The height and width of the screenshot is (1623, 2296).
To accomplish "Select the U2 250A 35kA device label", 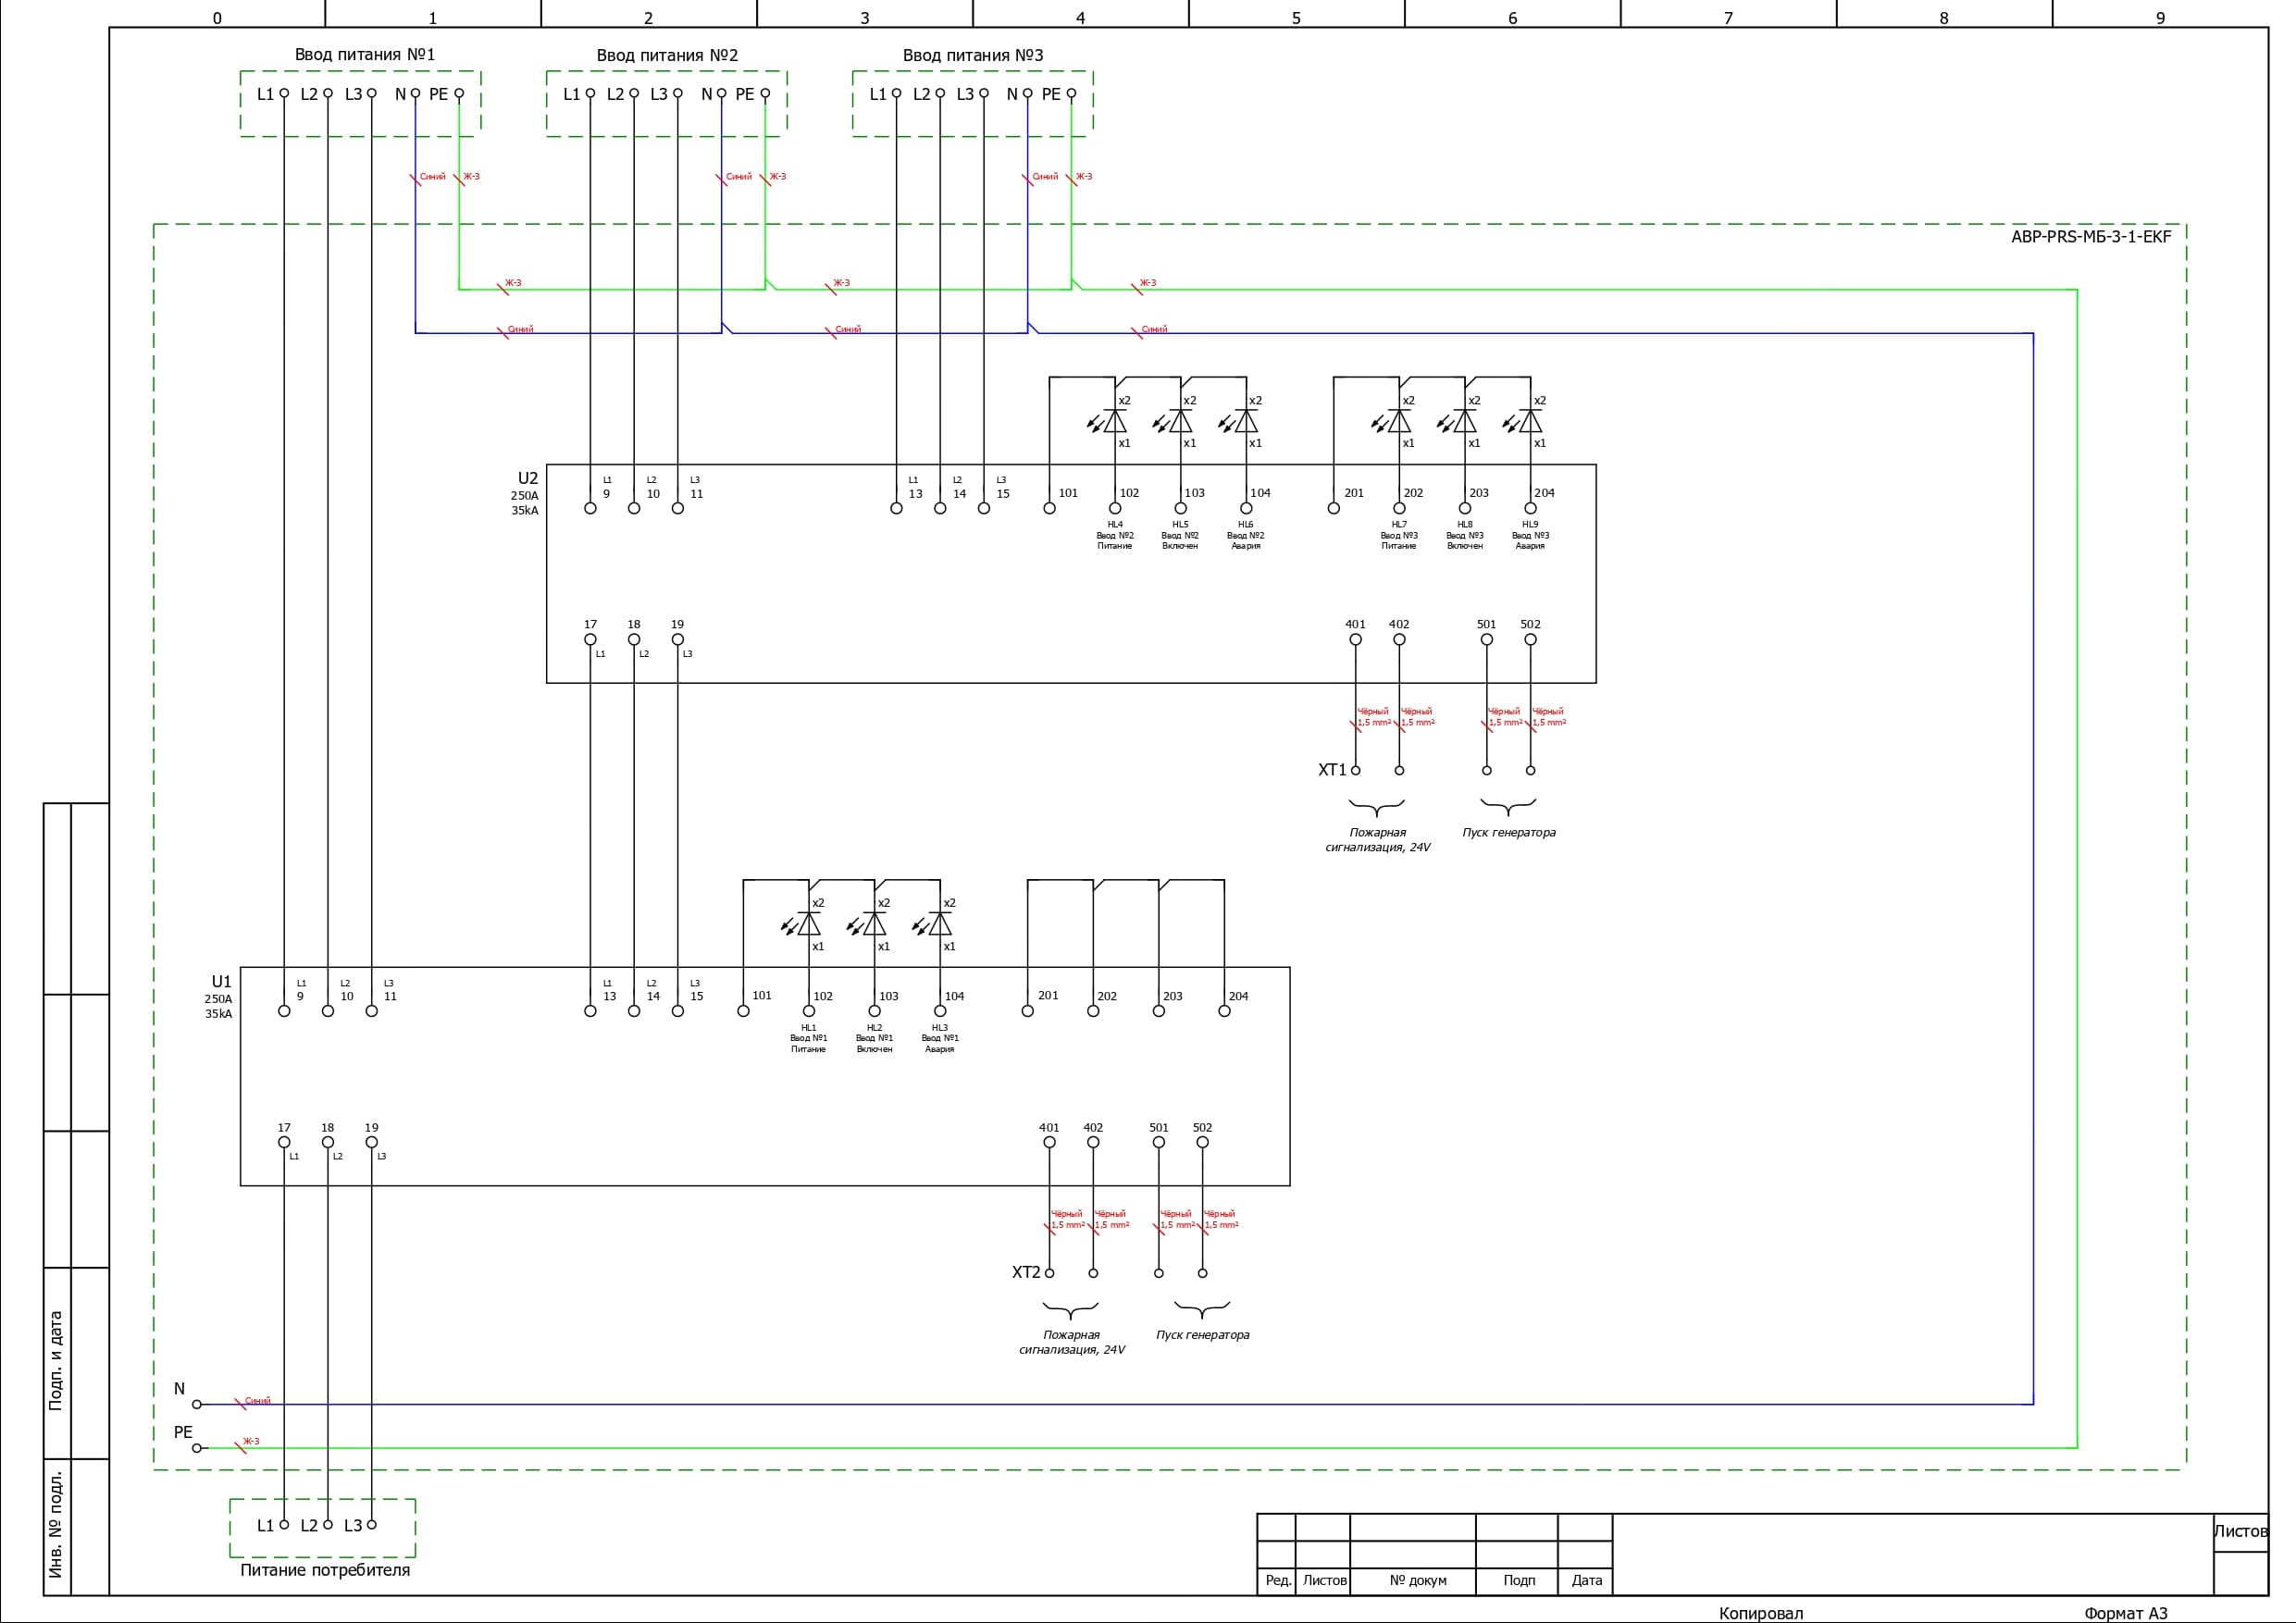I will pos(526,493).
